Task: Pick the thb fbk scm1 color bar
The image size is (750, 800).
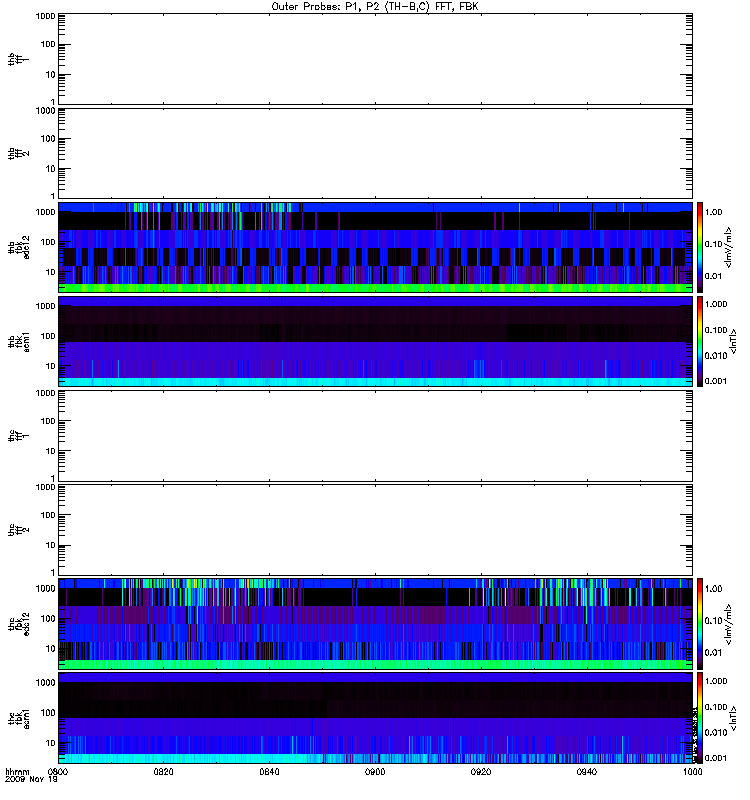Action: 700,341
